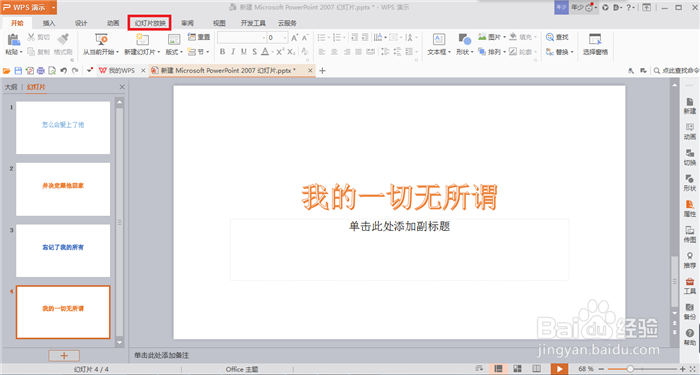The width and height of the screenshot is (700, 375).
Task: Open the font name dropdown
Action: [263, 38]
